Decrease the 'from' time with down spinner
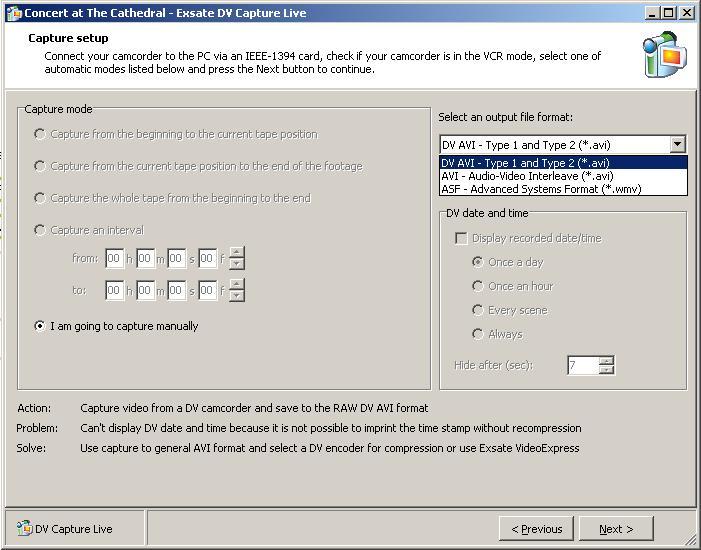The width and height of the screenshot is (701, 550). (236, 264)
